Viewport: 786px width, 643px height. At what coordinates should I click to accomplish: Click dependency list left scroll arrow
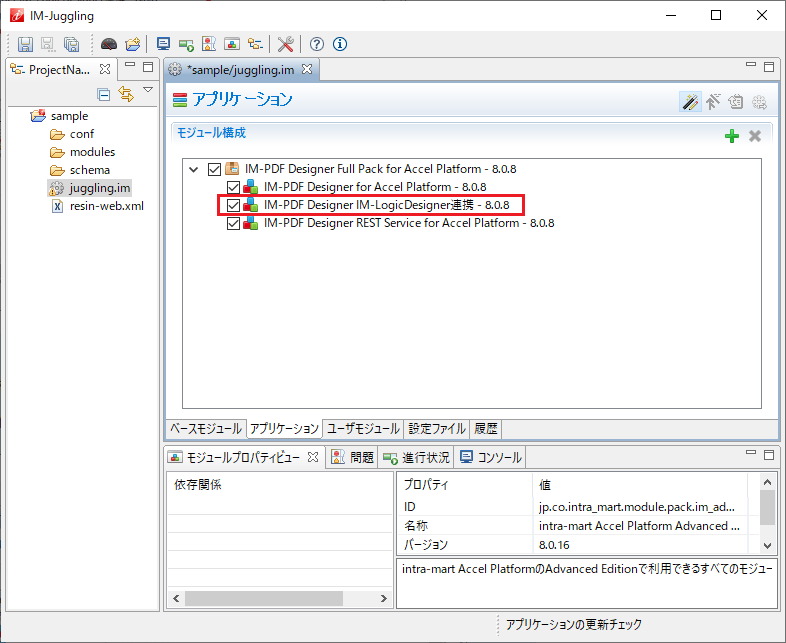point(176,598)
